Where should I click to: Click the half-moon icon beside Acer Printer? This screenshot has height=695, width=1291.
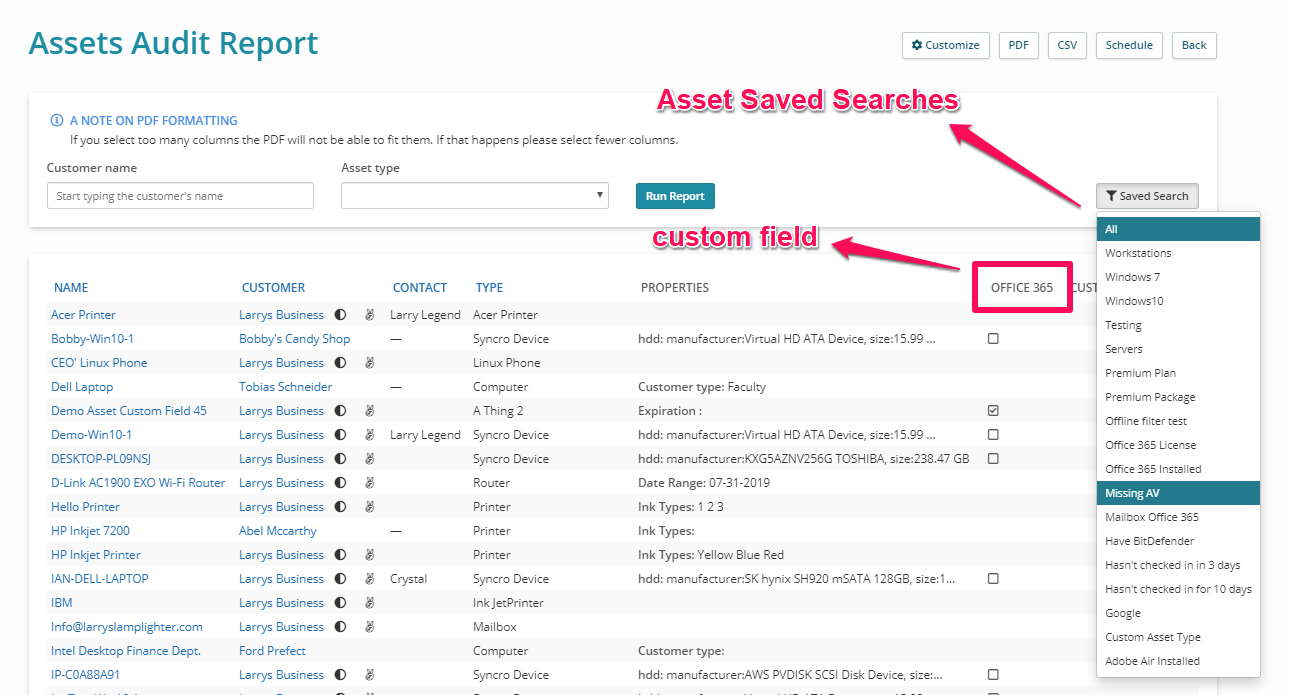(341, 314)
